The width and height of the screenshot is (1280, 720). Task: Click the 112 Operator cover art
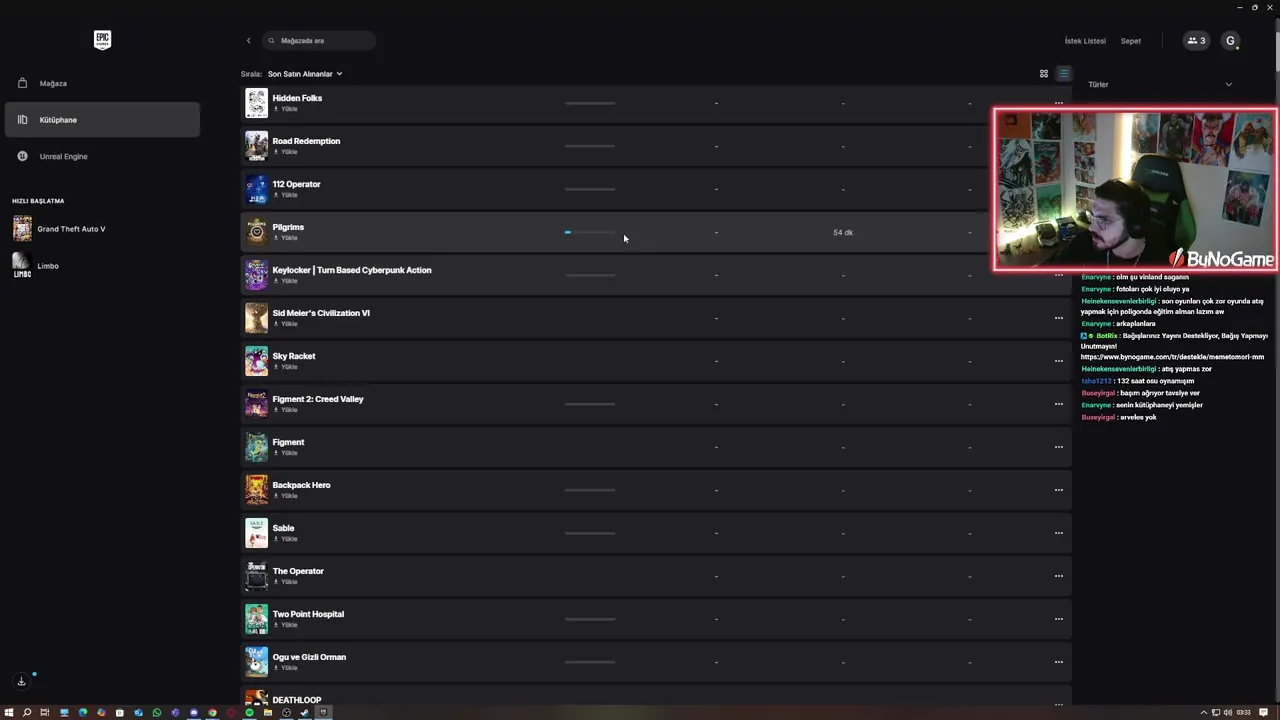(x=257, y=189)
